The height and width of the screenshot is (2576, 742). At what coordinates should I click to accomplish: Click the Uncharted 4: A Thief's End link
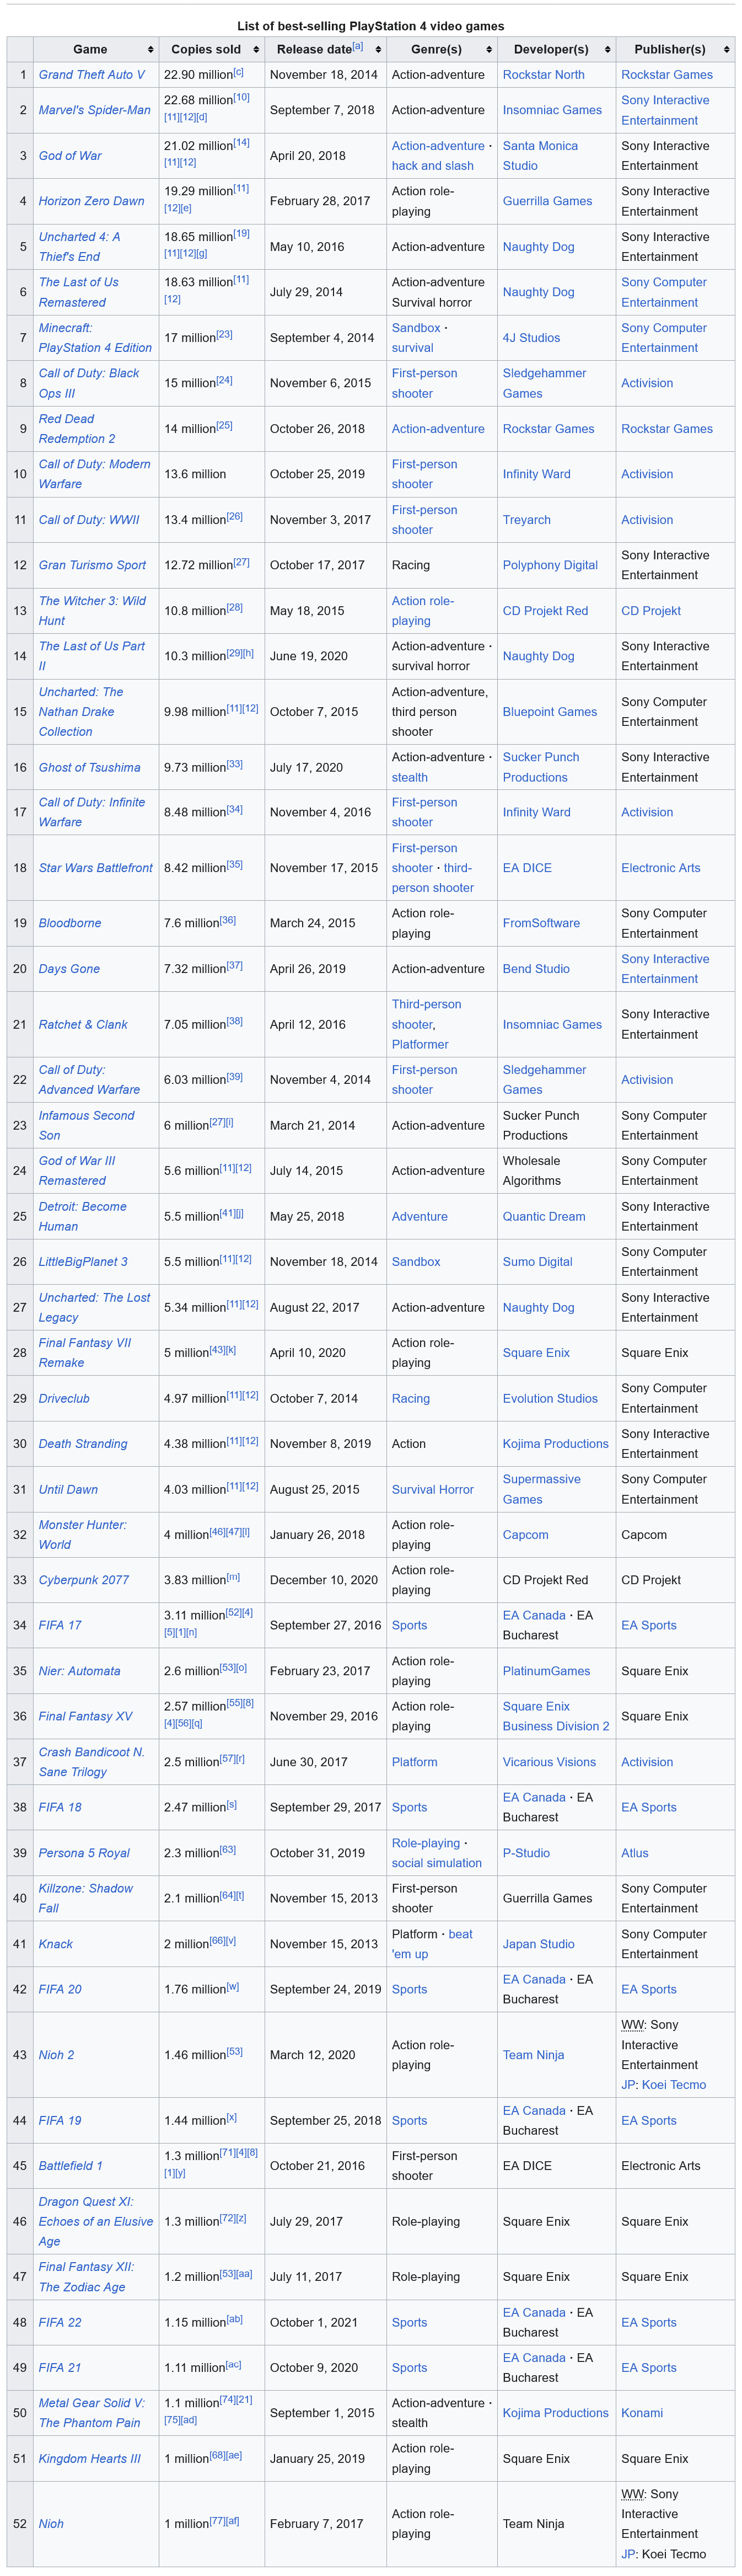[79, 247]
